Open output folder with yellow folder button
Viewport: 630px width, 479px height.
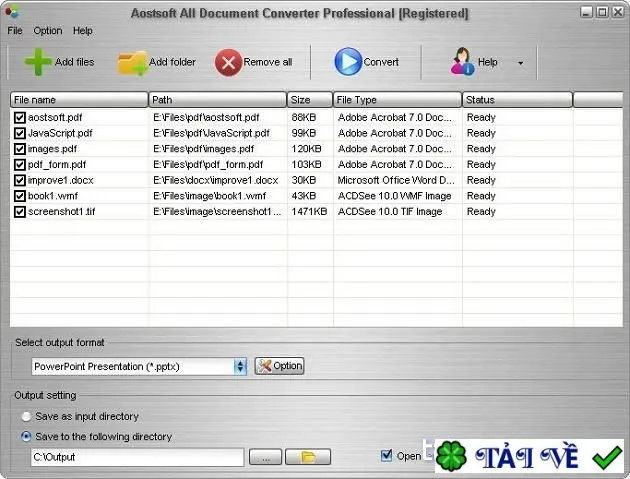(308, 457)
